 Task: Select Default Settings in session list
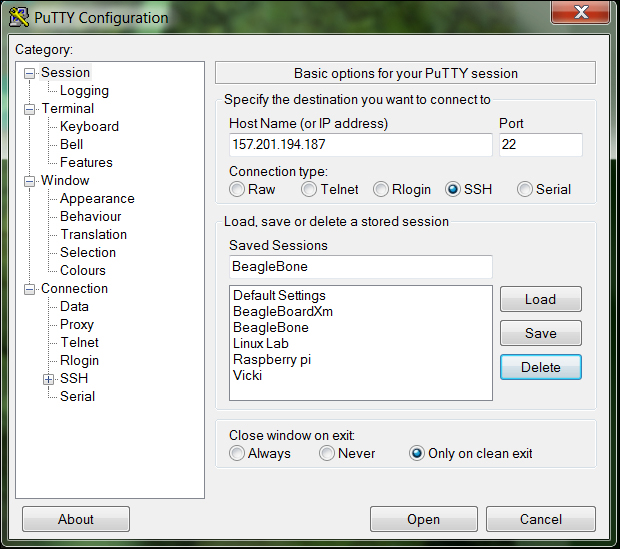coord(279,295)
